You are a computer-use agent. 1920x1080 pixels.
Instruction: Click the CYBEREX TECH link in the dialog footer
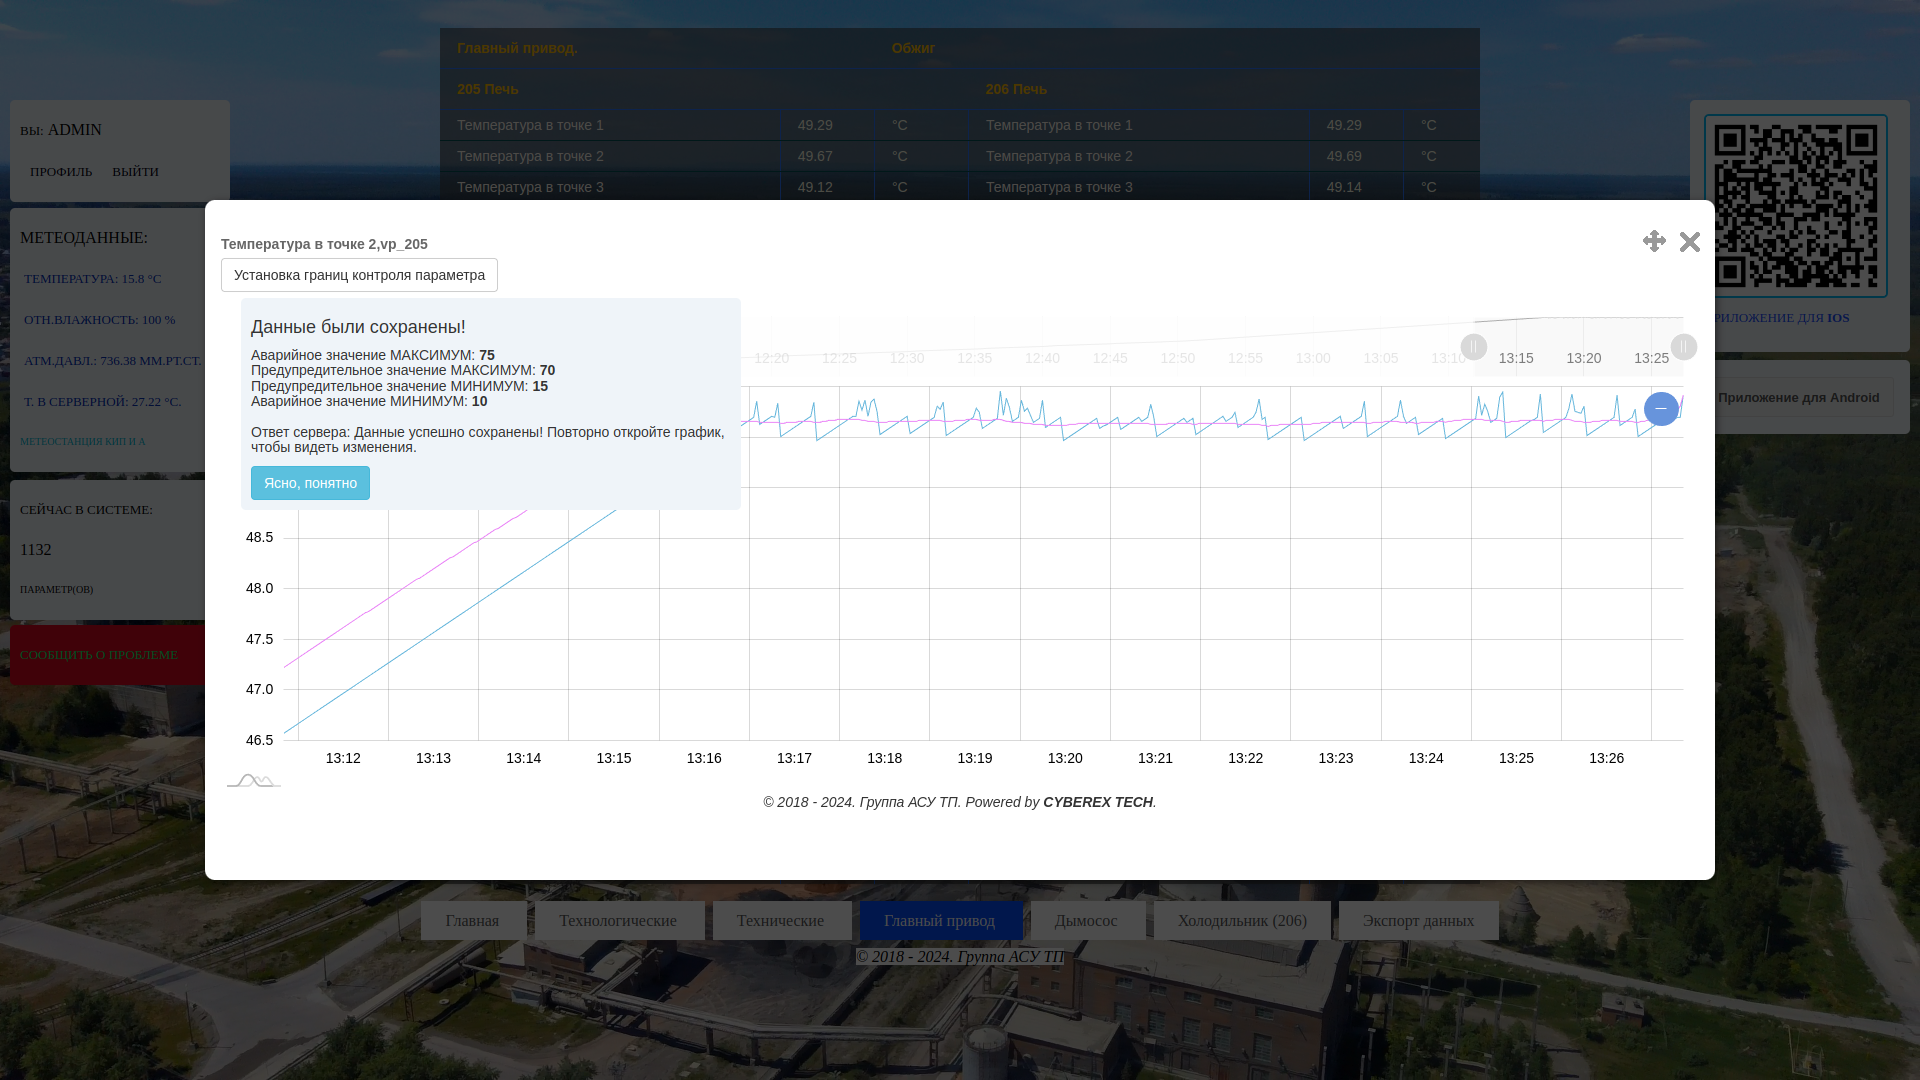click(x=1098, y=802)
